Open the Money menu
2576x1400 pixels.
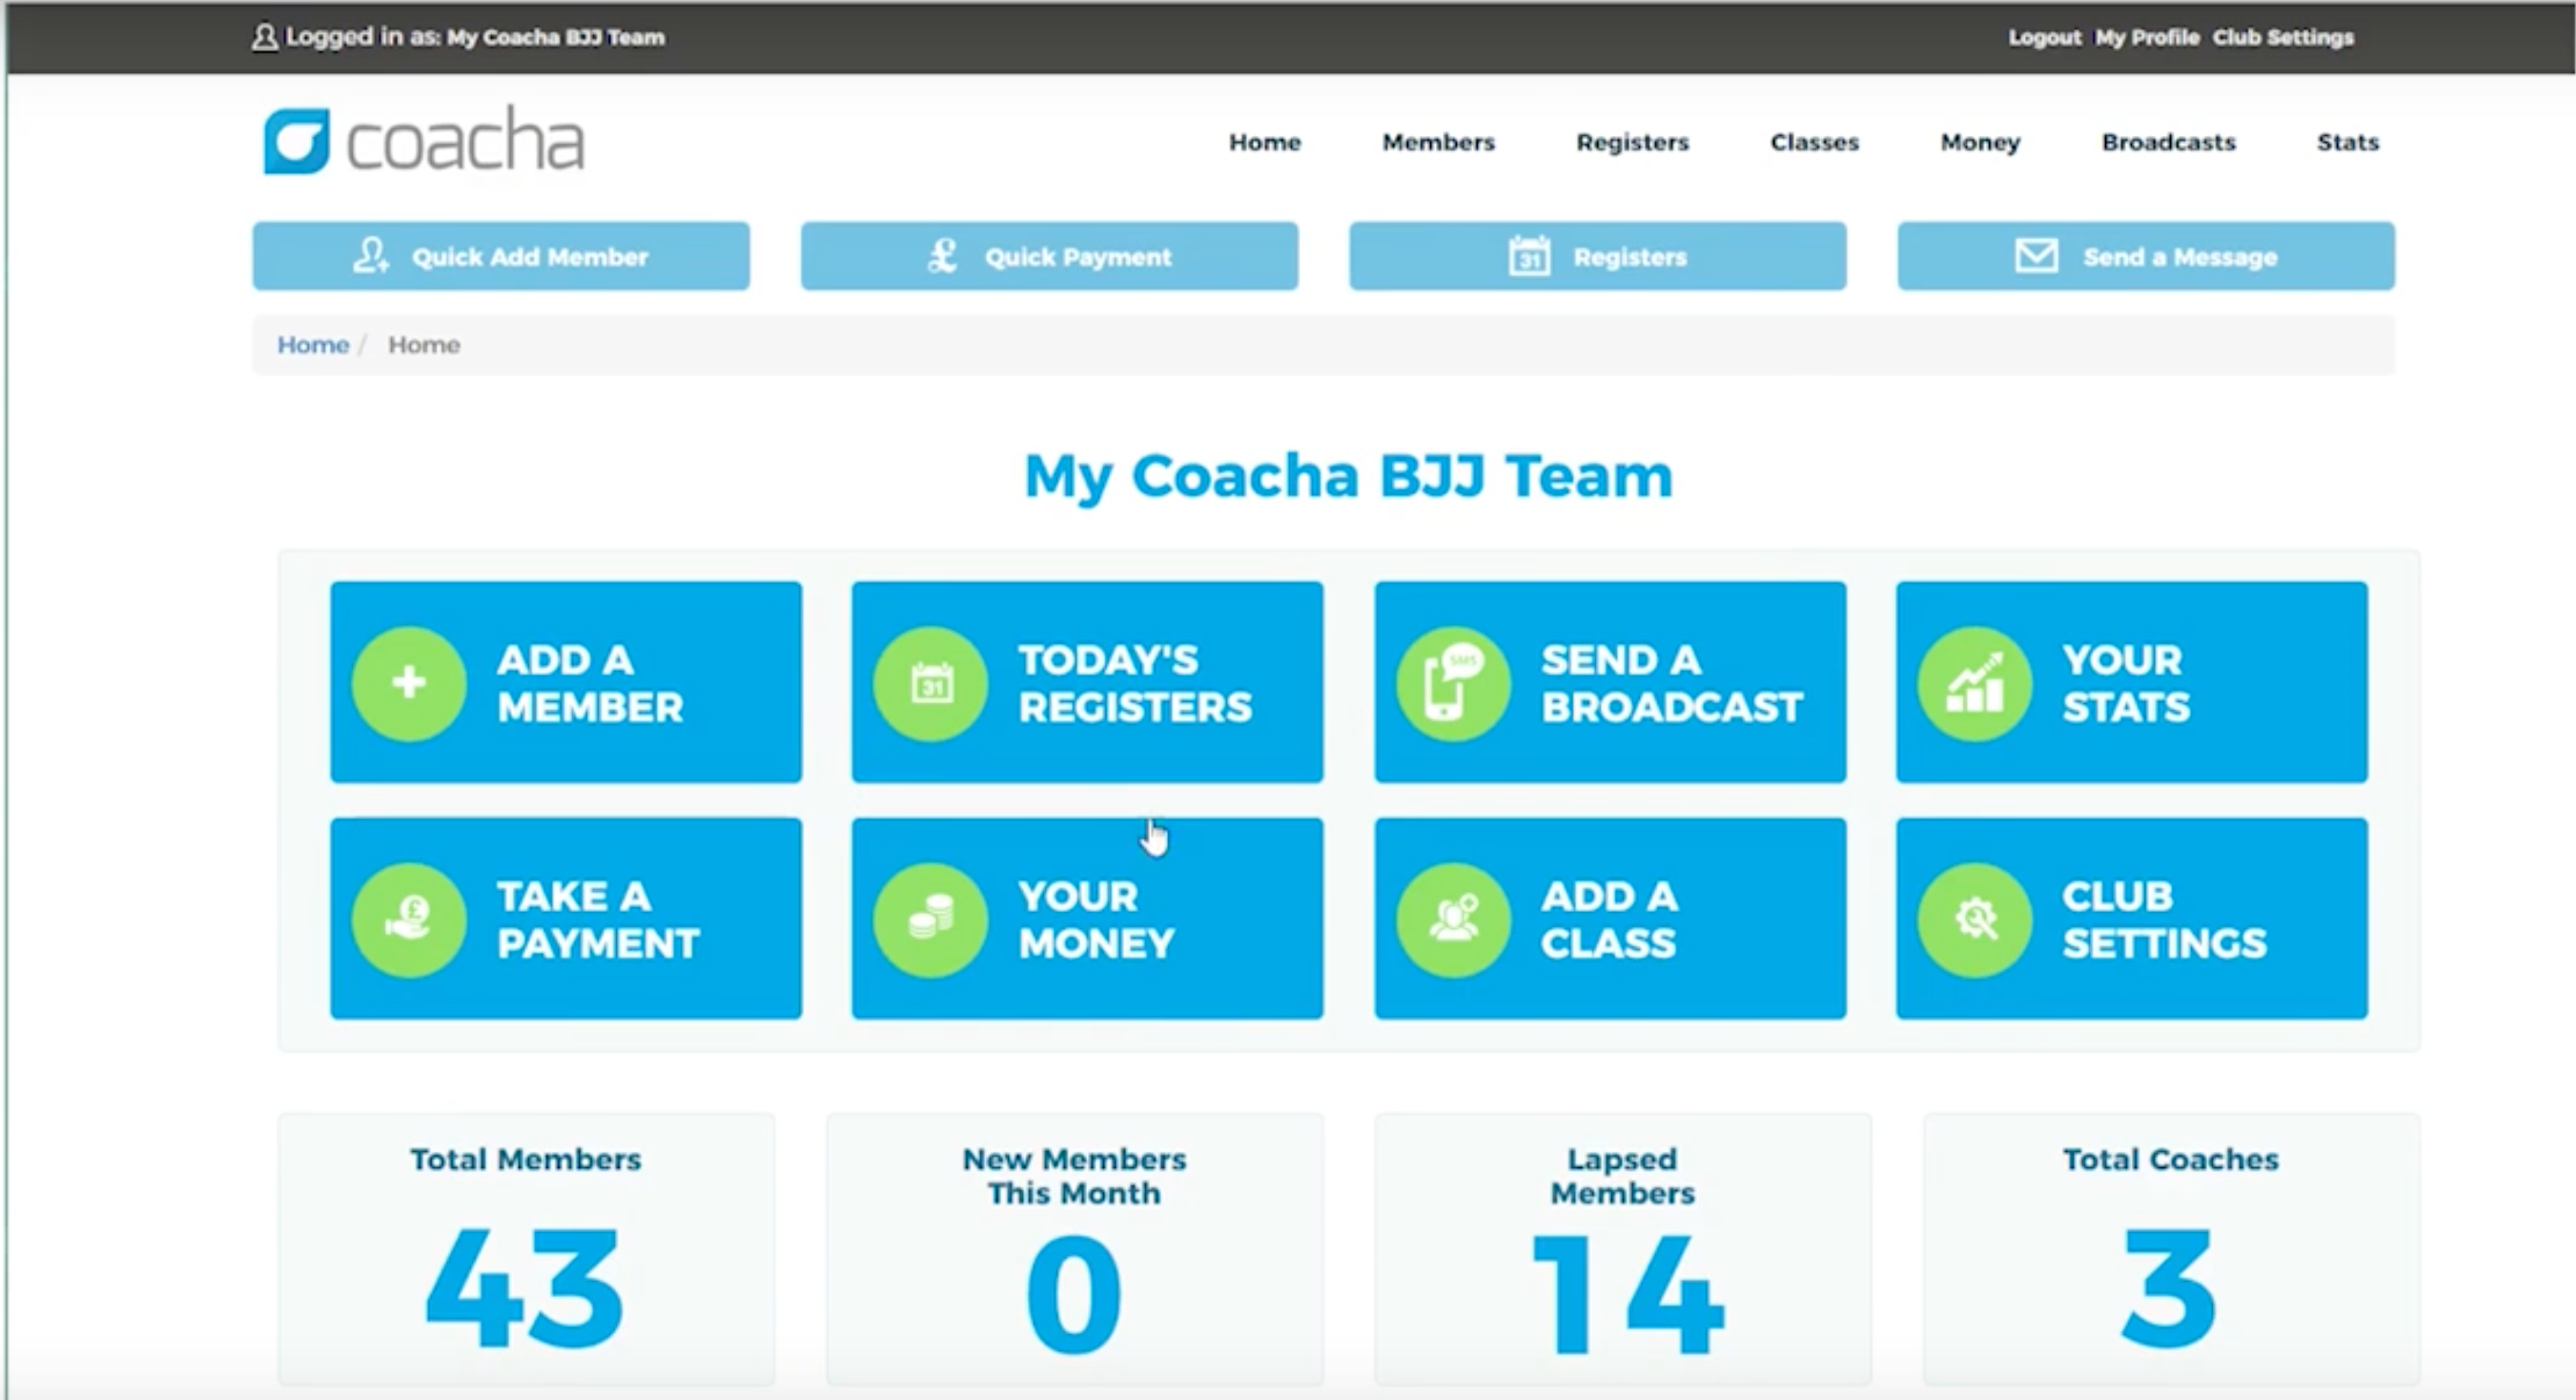pos(1980,143)
